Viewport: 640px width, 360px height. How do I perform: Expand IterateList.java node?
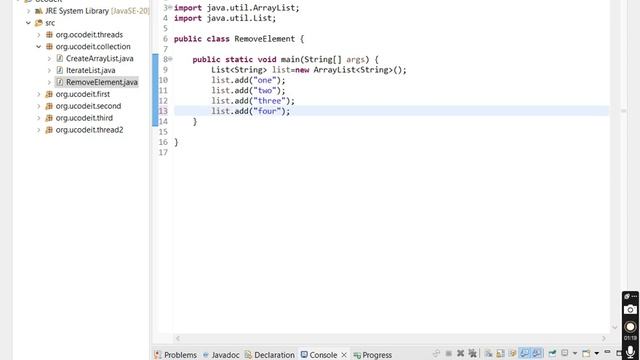point(49,70)
